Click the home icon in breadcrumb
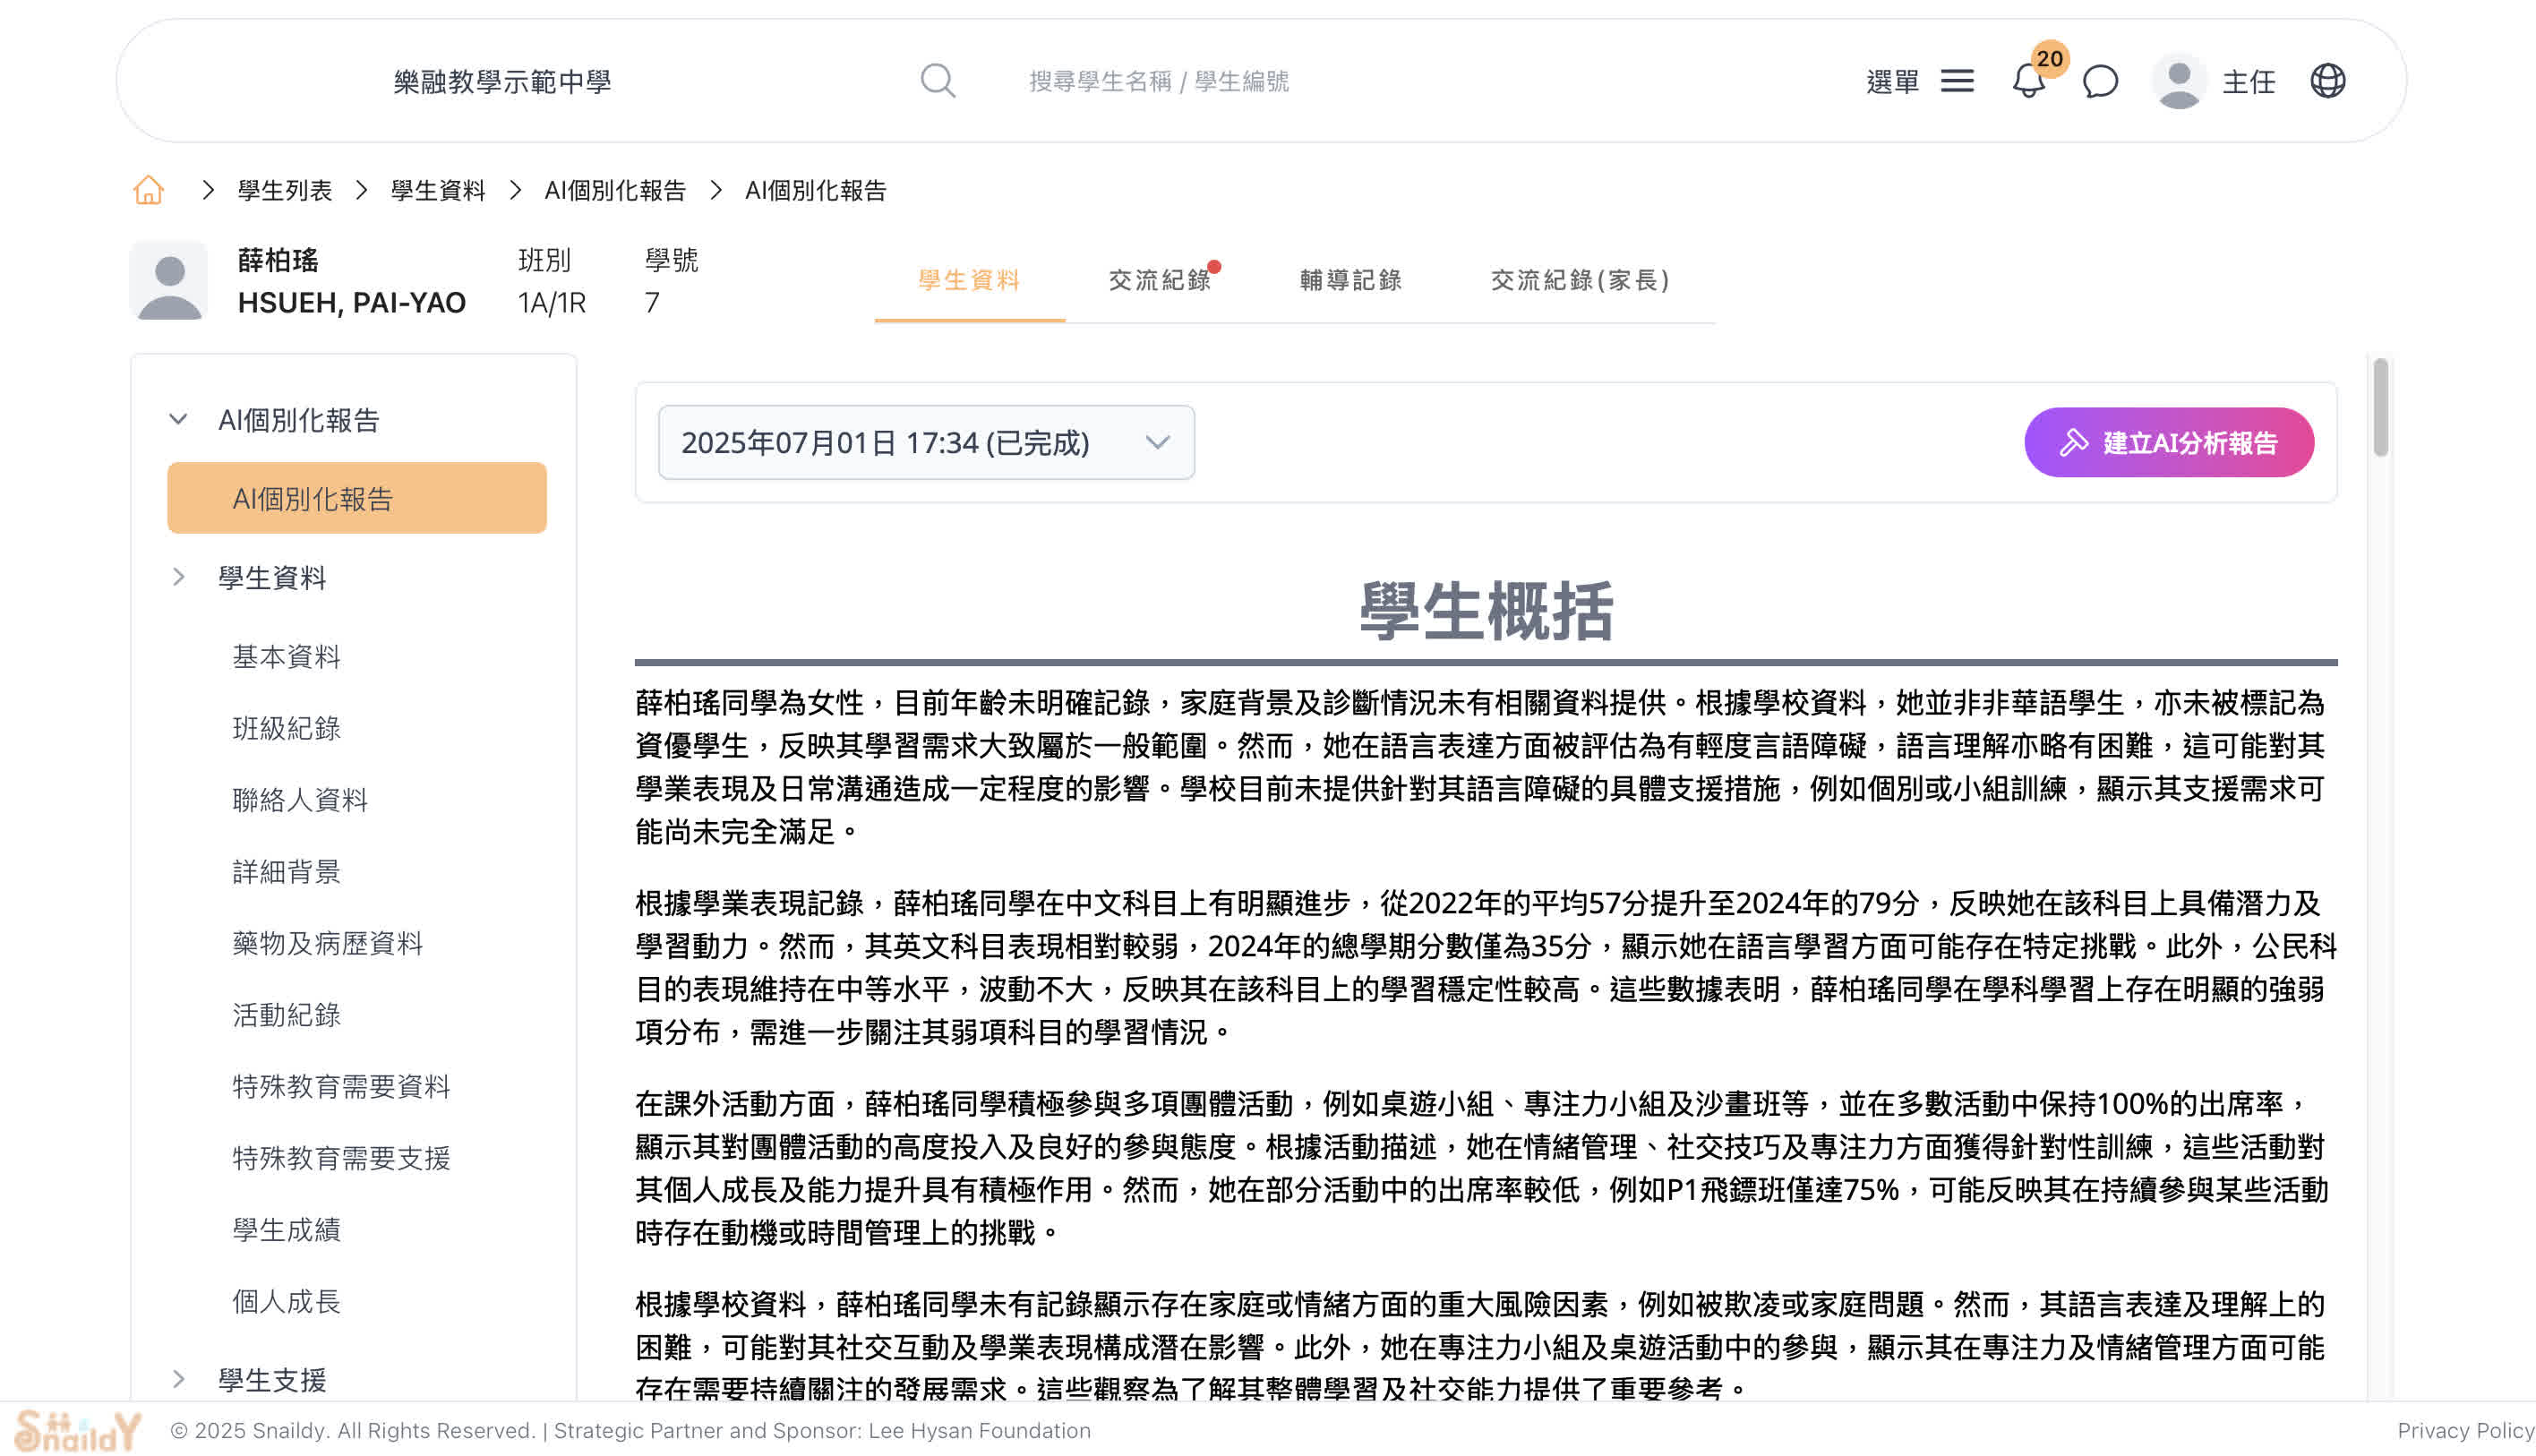Viewport: 2536px width, 1456px height. point(148,190)
